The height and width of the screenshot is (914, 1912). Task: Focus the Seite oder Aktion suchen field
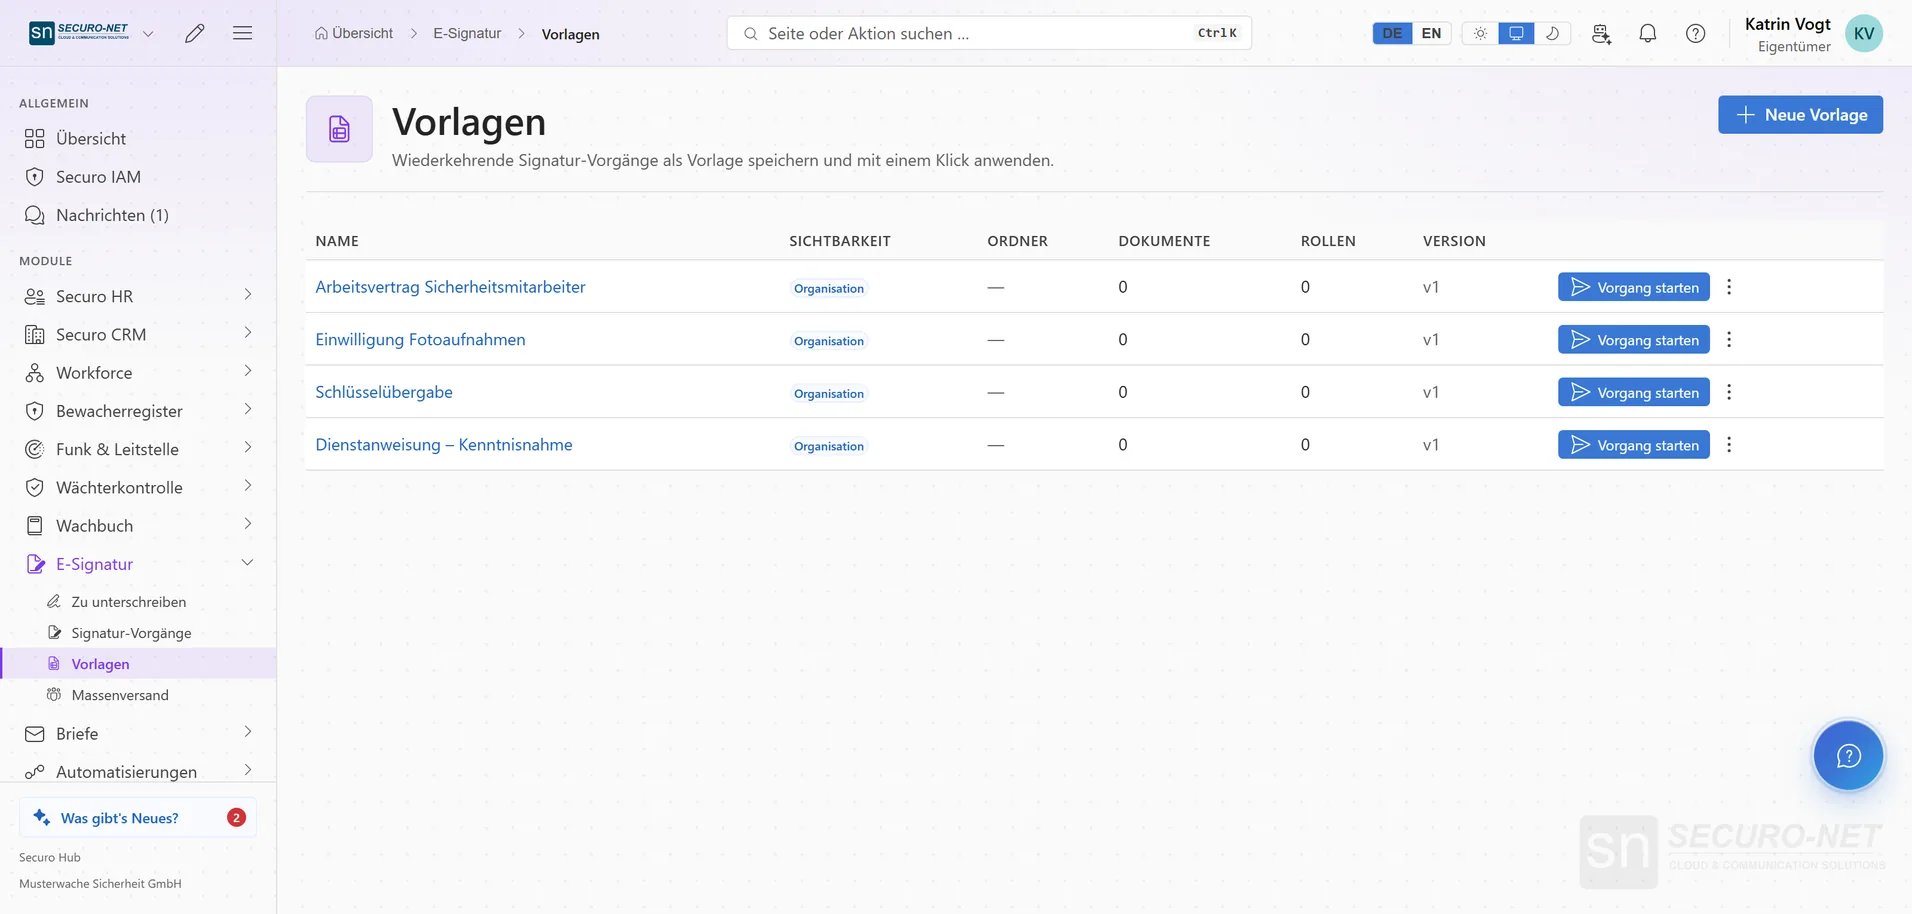[989, 33]
